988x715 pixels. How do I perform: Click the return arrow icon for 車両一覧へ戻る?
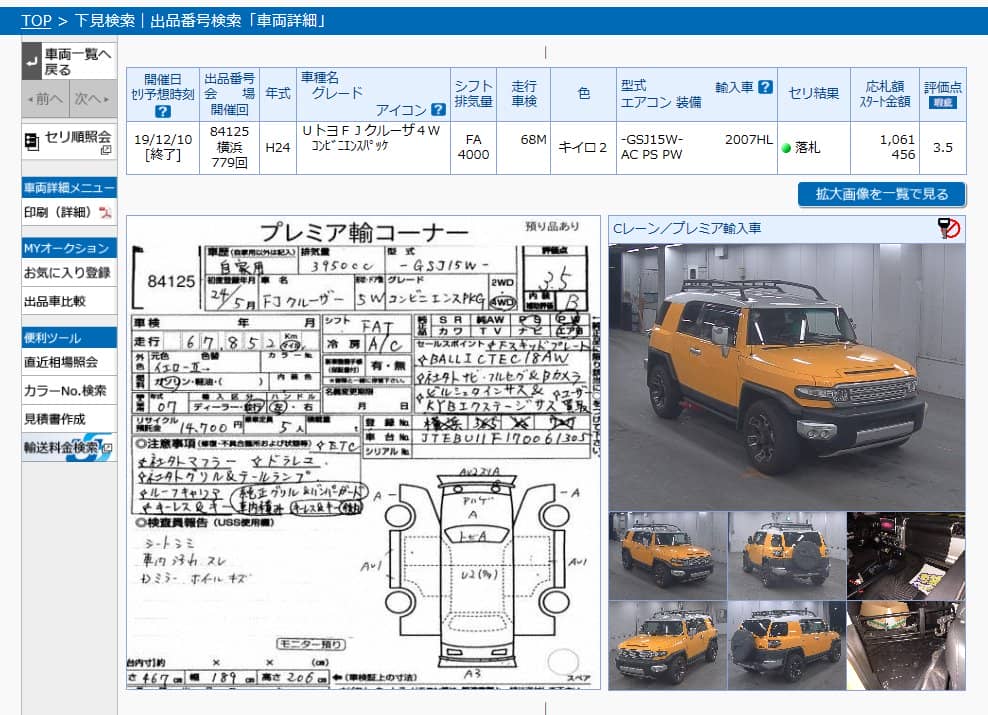(x=32, y=62)
